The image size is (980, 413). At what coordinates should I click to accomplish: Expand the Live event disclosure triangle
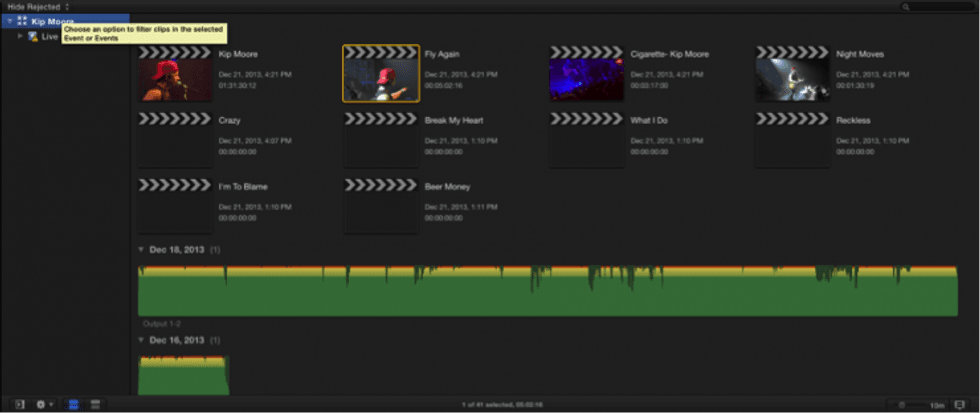click(20, 36)
